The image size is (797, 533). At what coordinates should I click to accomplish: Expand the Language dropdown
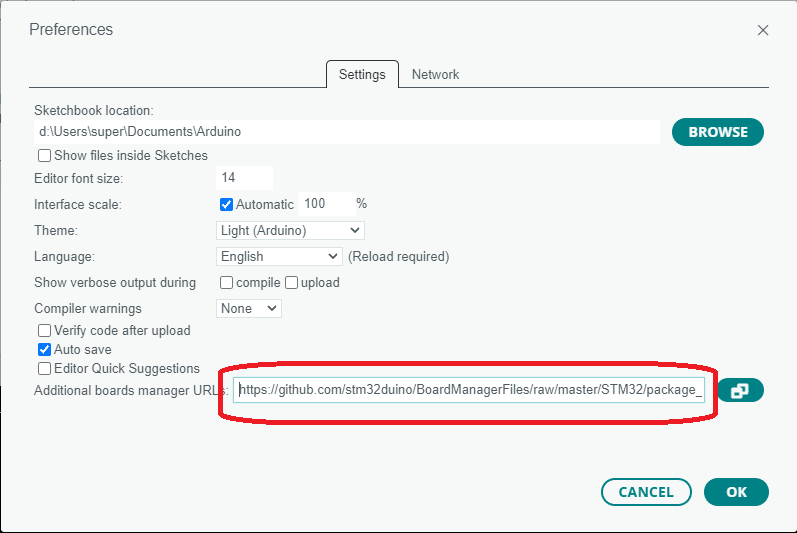click(x=279, y=257)
